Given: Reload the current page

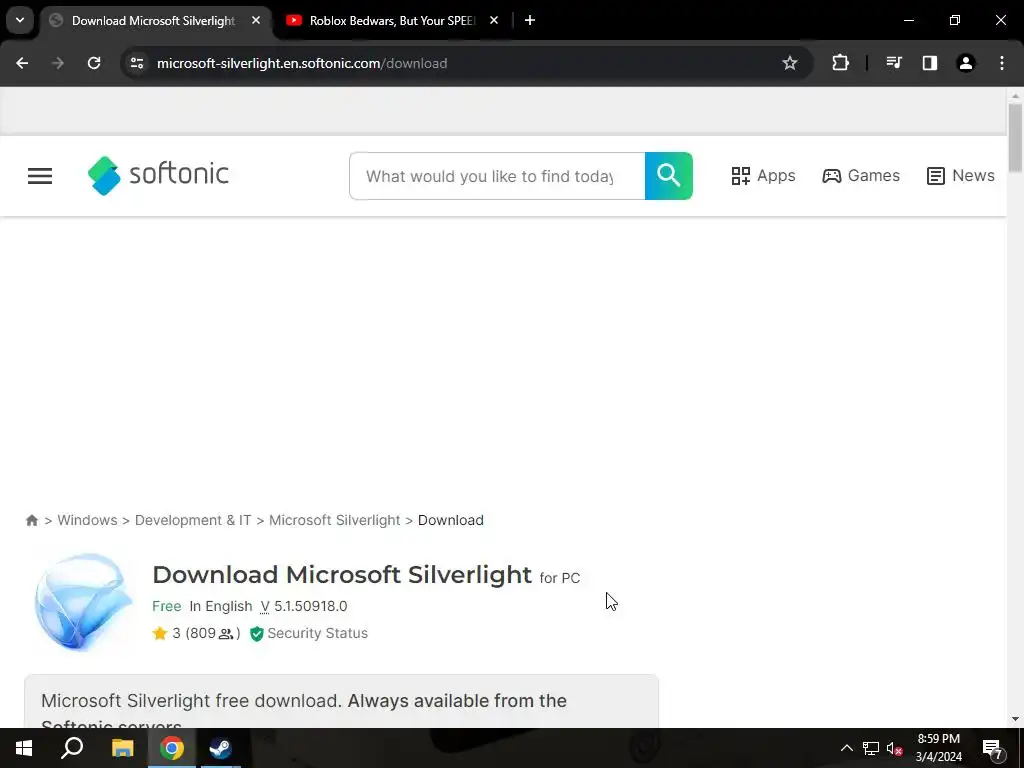Looking at the screenshot, I should click(94, 63).
